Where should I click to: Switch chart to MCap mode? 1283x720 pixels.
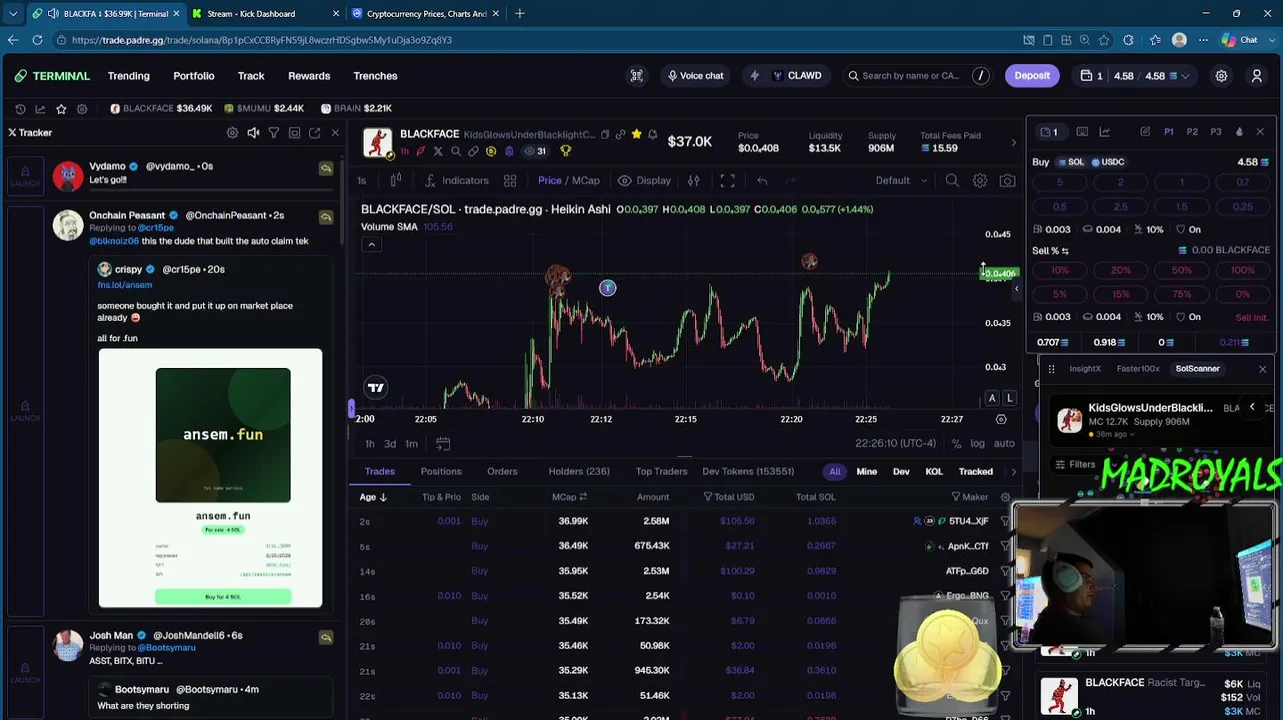(x=586, y=181)
